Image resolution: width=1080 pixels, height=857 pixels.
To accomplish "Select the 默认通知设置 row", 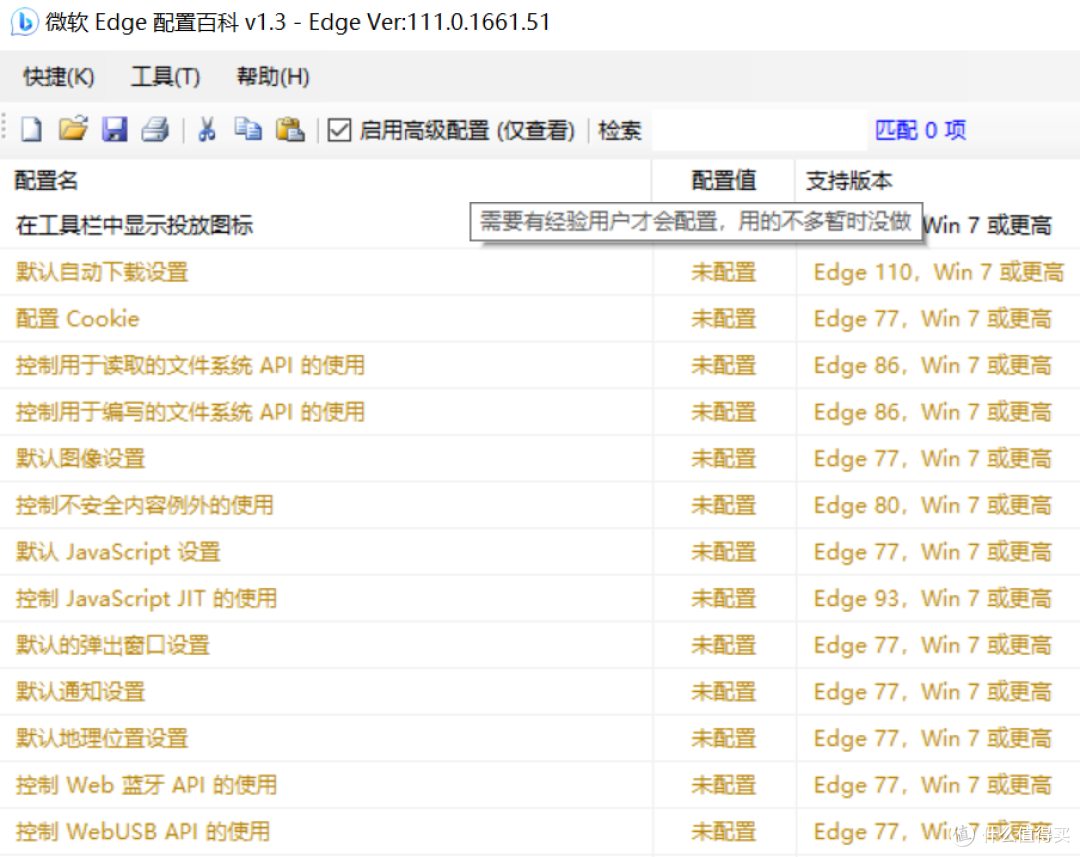I will coord(540,692).
